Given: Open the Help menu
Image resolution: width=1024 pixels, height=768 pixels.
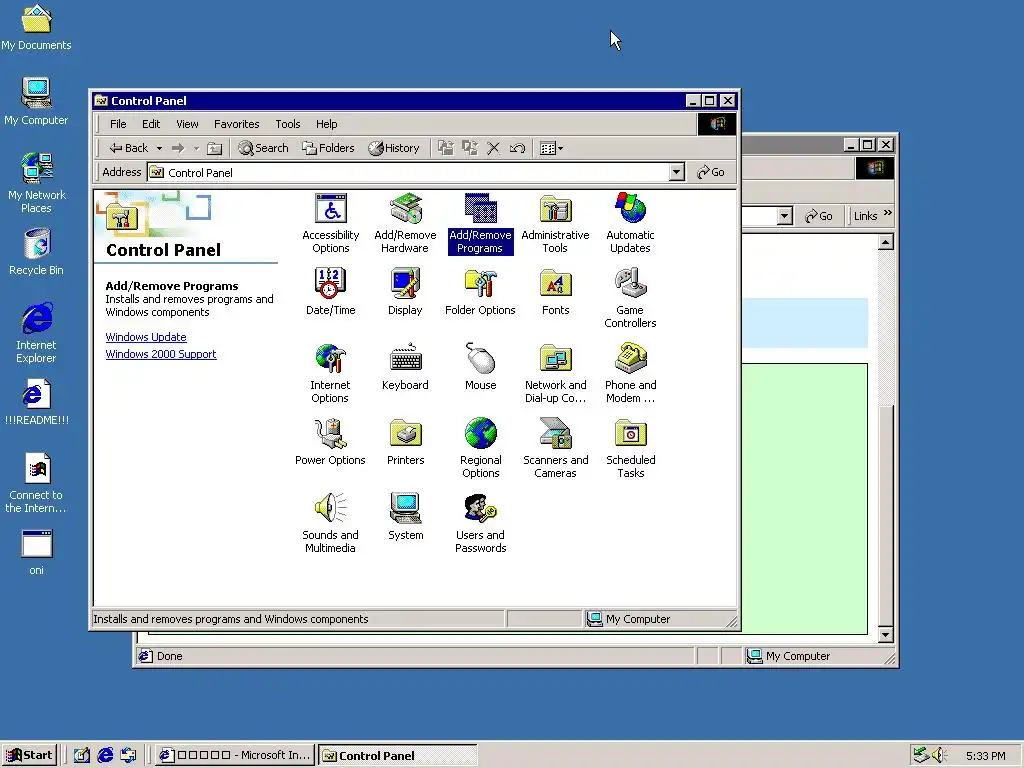Looking at the screenshot, I should [x=327, y=124].
